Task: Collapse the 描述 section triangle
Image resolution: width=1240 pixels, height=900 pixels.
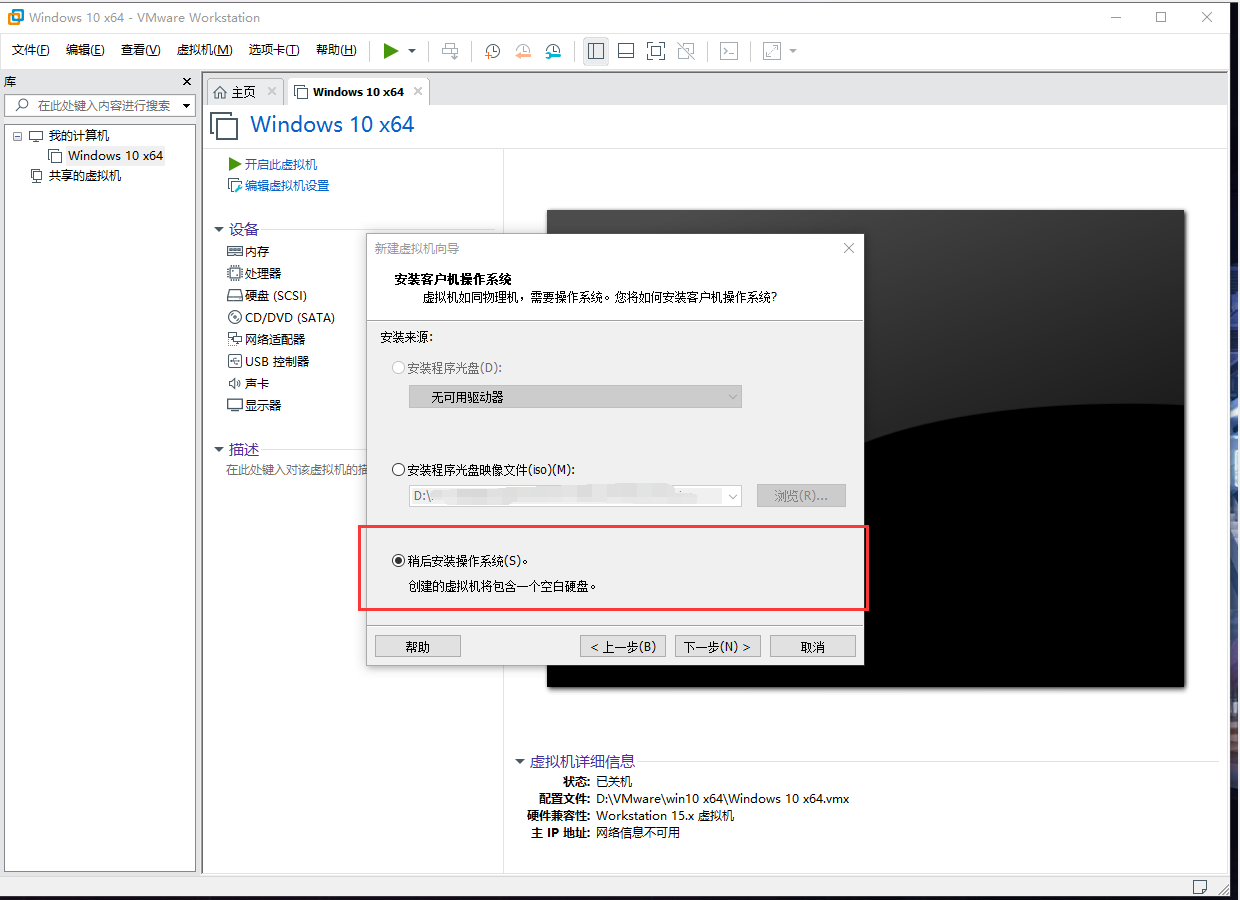Action: point(219,450)
